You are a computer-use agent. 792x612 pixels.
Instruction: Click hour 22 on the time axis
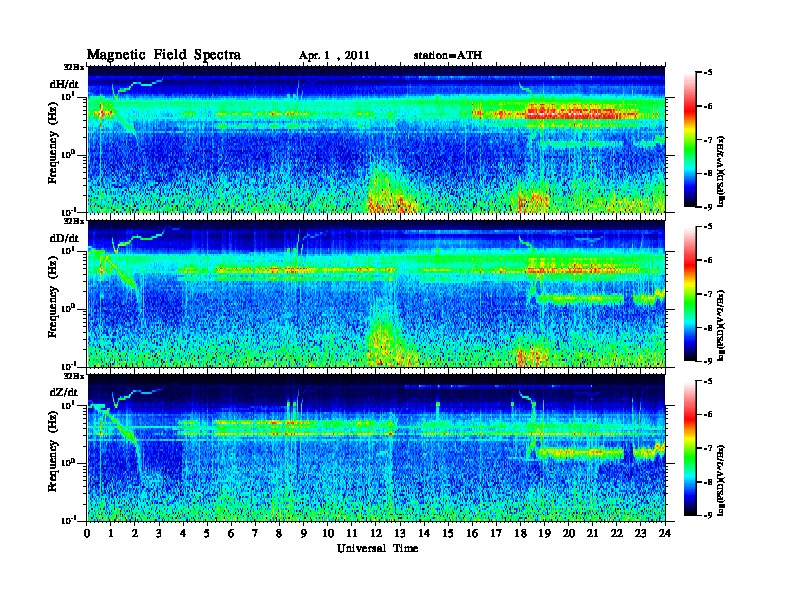[617, 534]
